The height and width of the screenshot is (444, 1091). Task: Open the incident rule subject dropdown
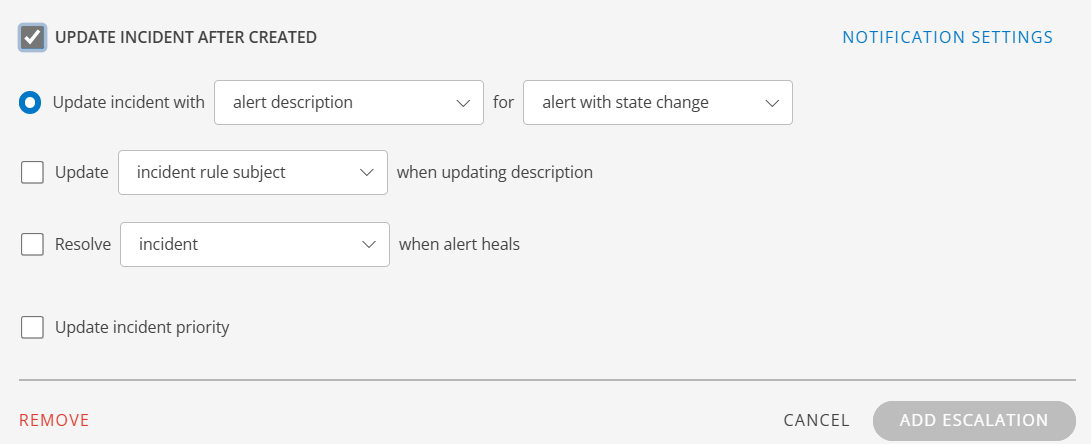[x=240, y=172]
